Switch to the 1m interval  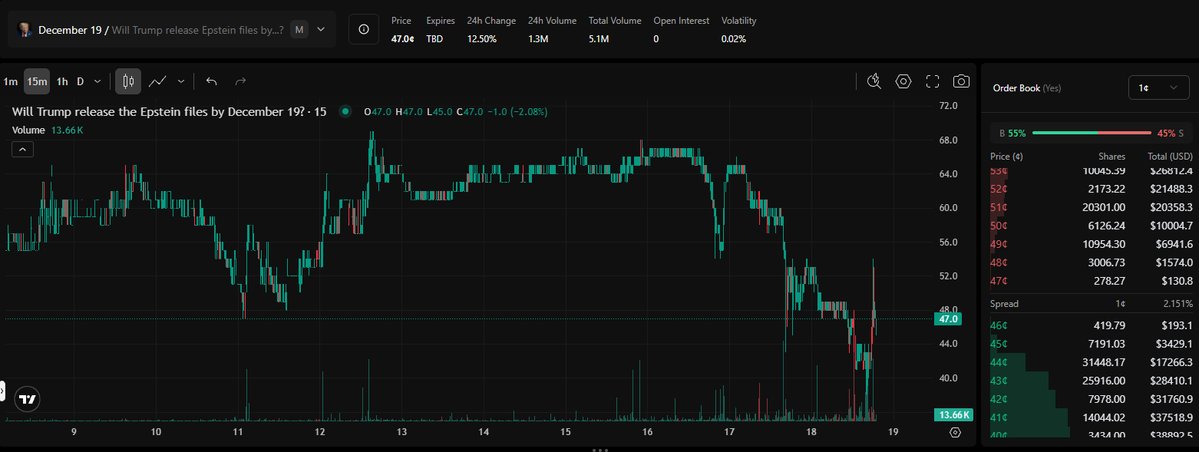[x=11, y=81]
